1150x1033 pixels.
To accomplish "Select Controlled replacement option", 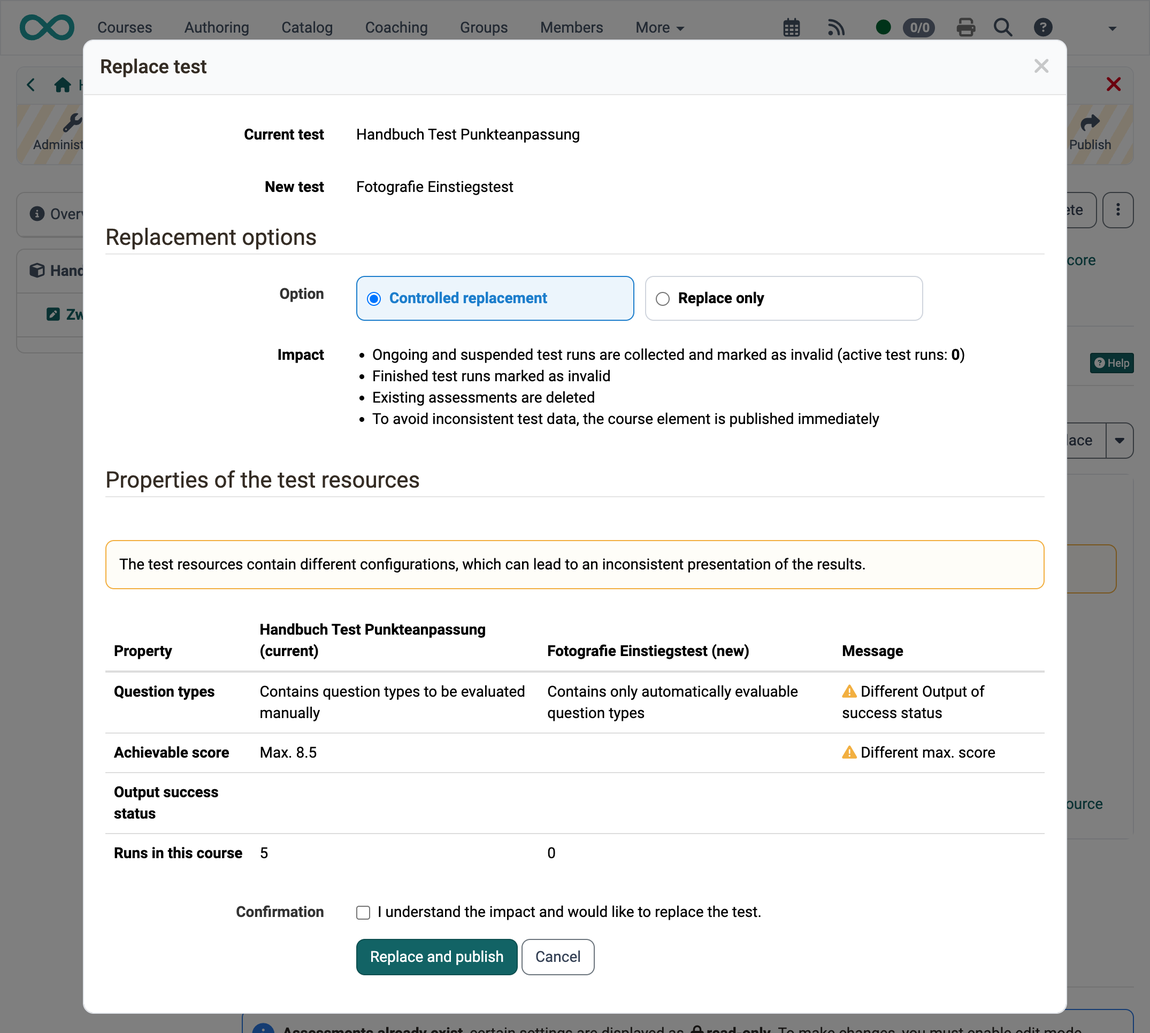I will 495,299.
